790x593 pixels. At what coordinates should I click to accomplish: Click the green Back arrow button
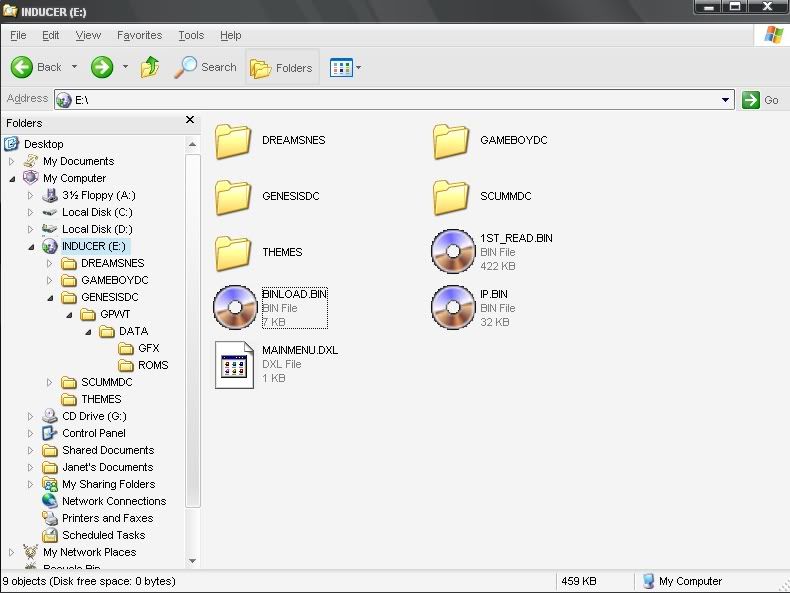click(x=22, y=67)
